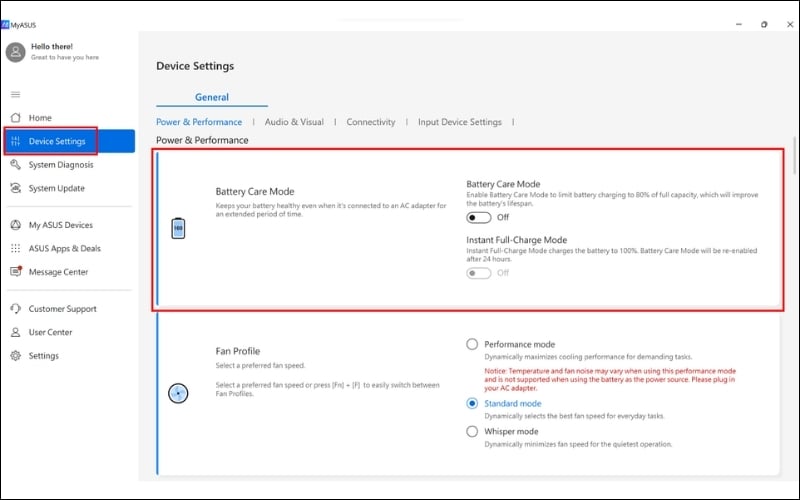Open the Audio & Visual section

pos(294,122)
